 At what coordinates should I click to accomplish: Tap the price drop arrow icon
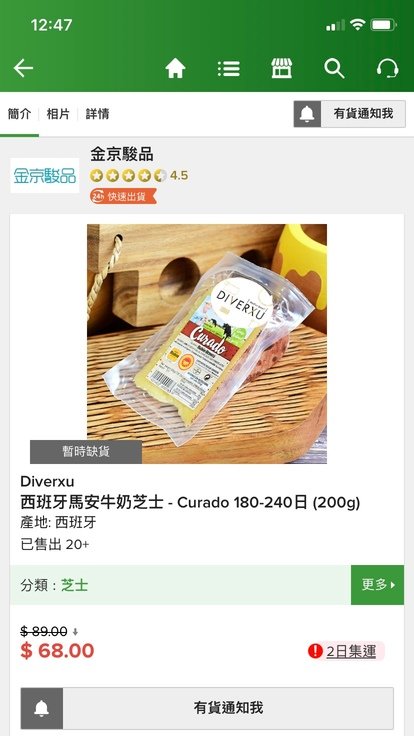[75, 632]
